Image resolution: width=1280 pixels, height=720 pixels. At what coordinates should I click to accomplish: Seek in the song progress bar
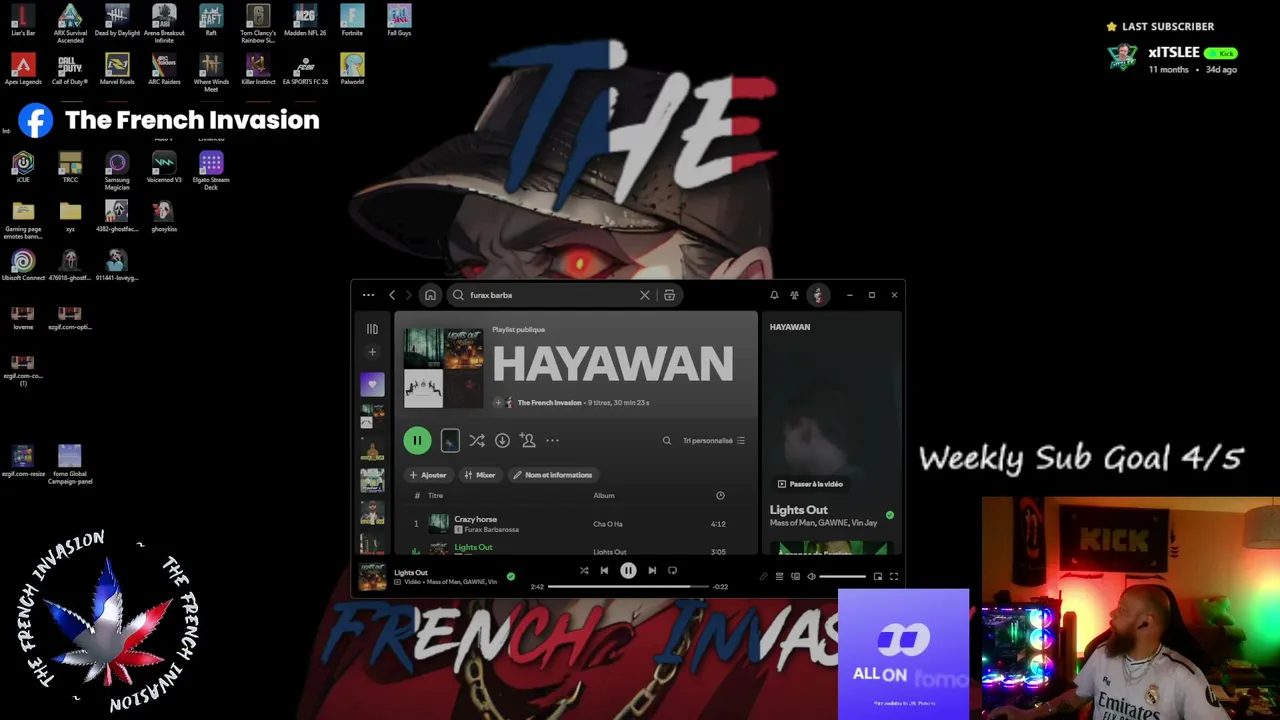pos(628,587)
